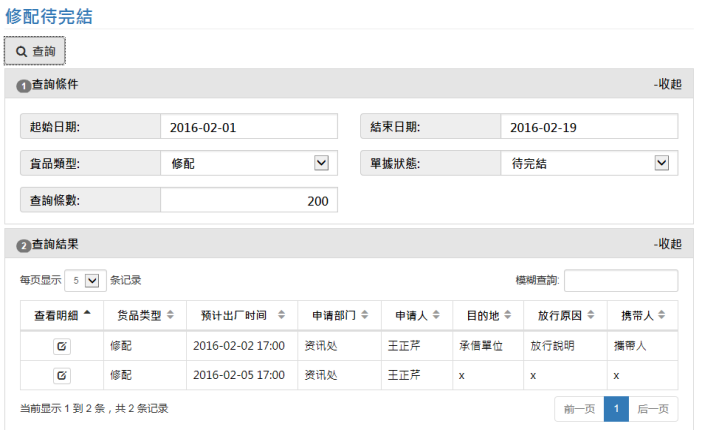The image size is (702, 430).
Task: Sort by 查看明細 column arrow
Action: coord(87,314)
